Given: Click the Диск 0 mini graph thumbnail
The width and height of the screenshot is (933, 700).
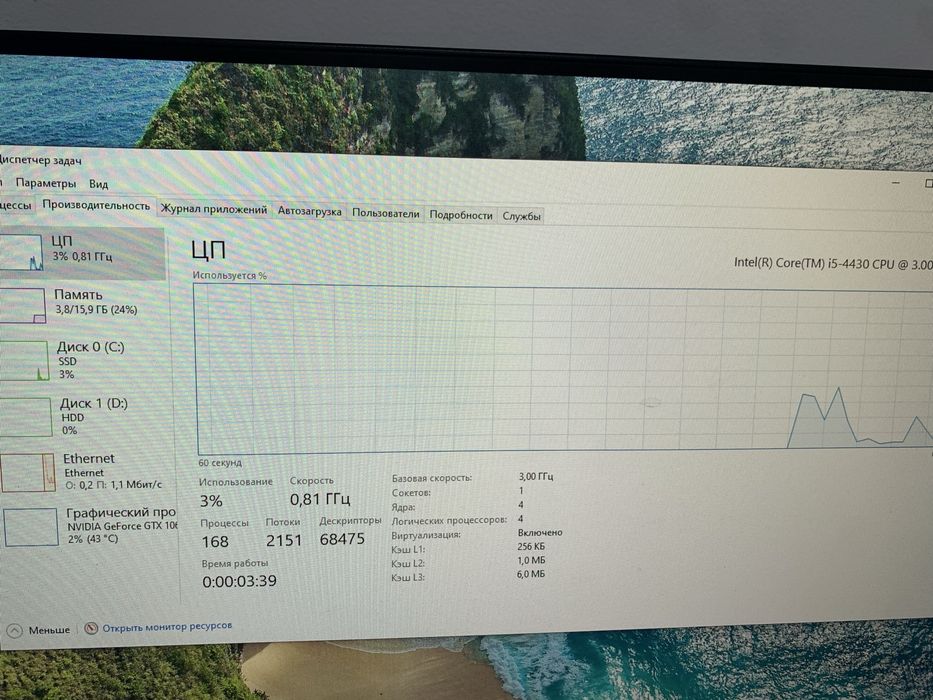Looking at the screenshot, I should click(24, 360).
